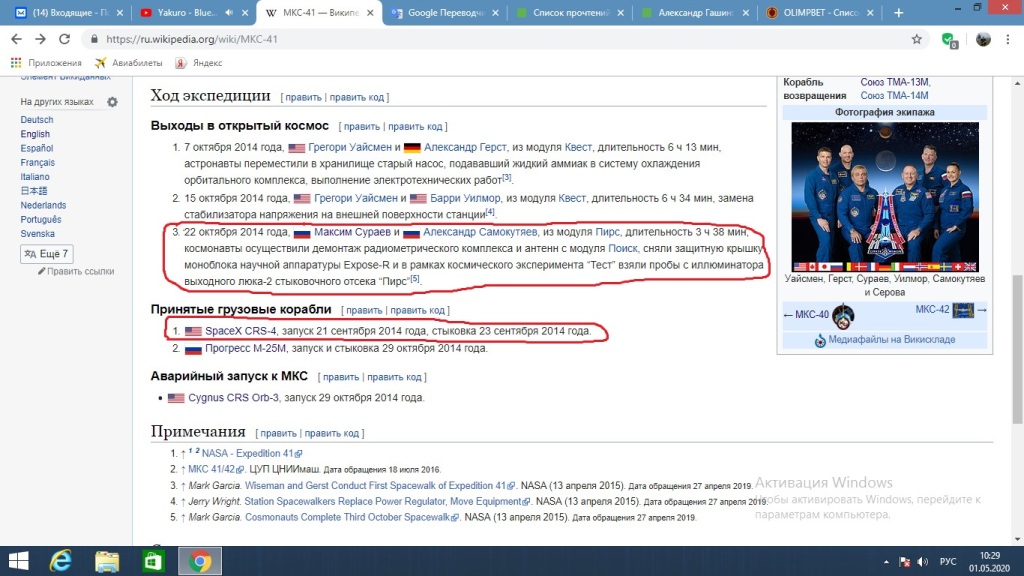Launch Internet Explorer from taskbar
Viewport: 1024px width, 576px height.
point(61,561)
